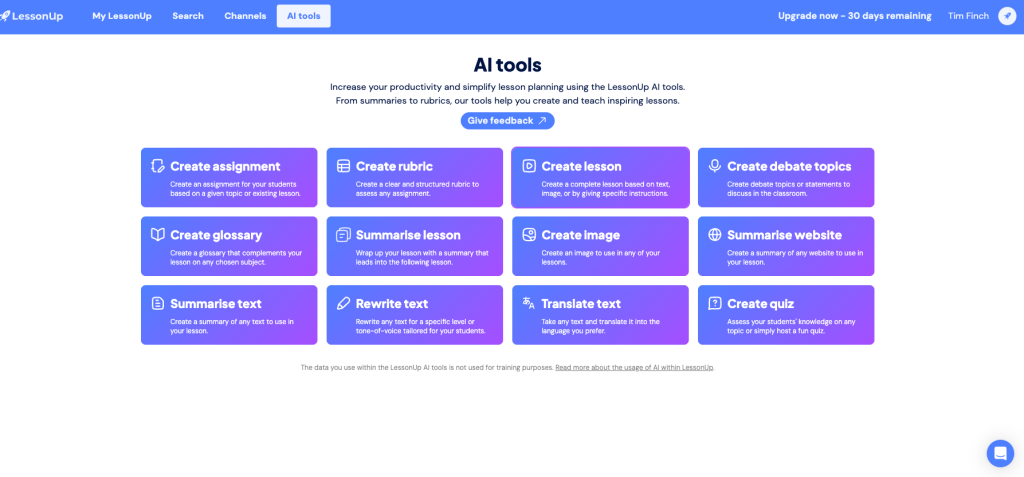This screenshot has height=477, width=1024.
Task: Open the Create lesson title
Action: coord(581,167)
